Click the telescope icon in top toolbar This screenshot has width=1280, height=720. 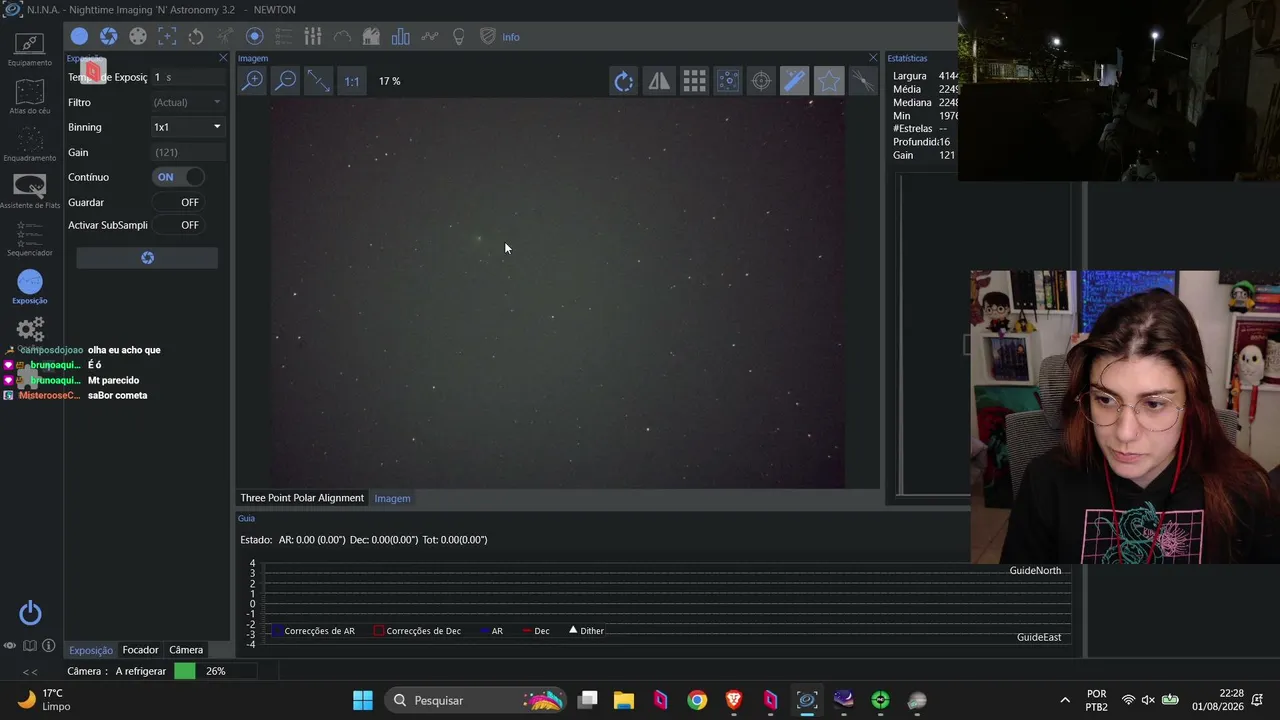[225, 37]
